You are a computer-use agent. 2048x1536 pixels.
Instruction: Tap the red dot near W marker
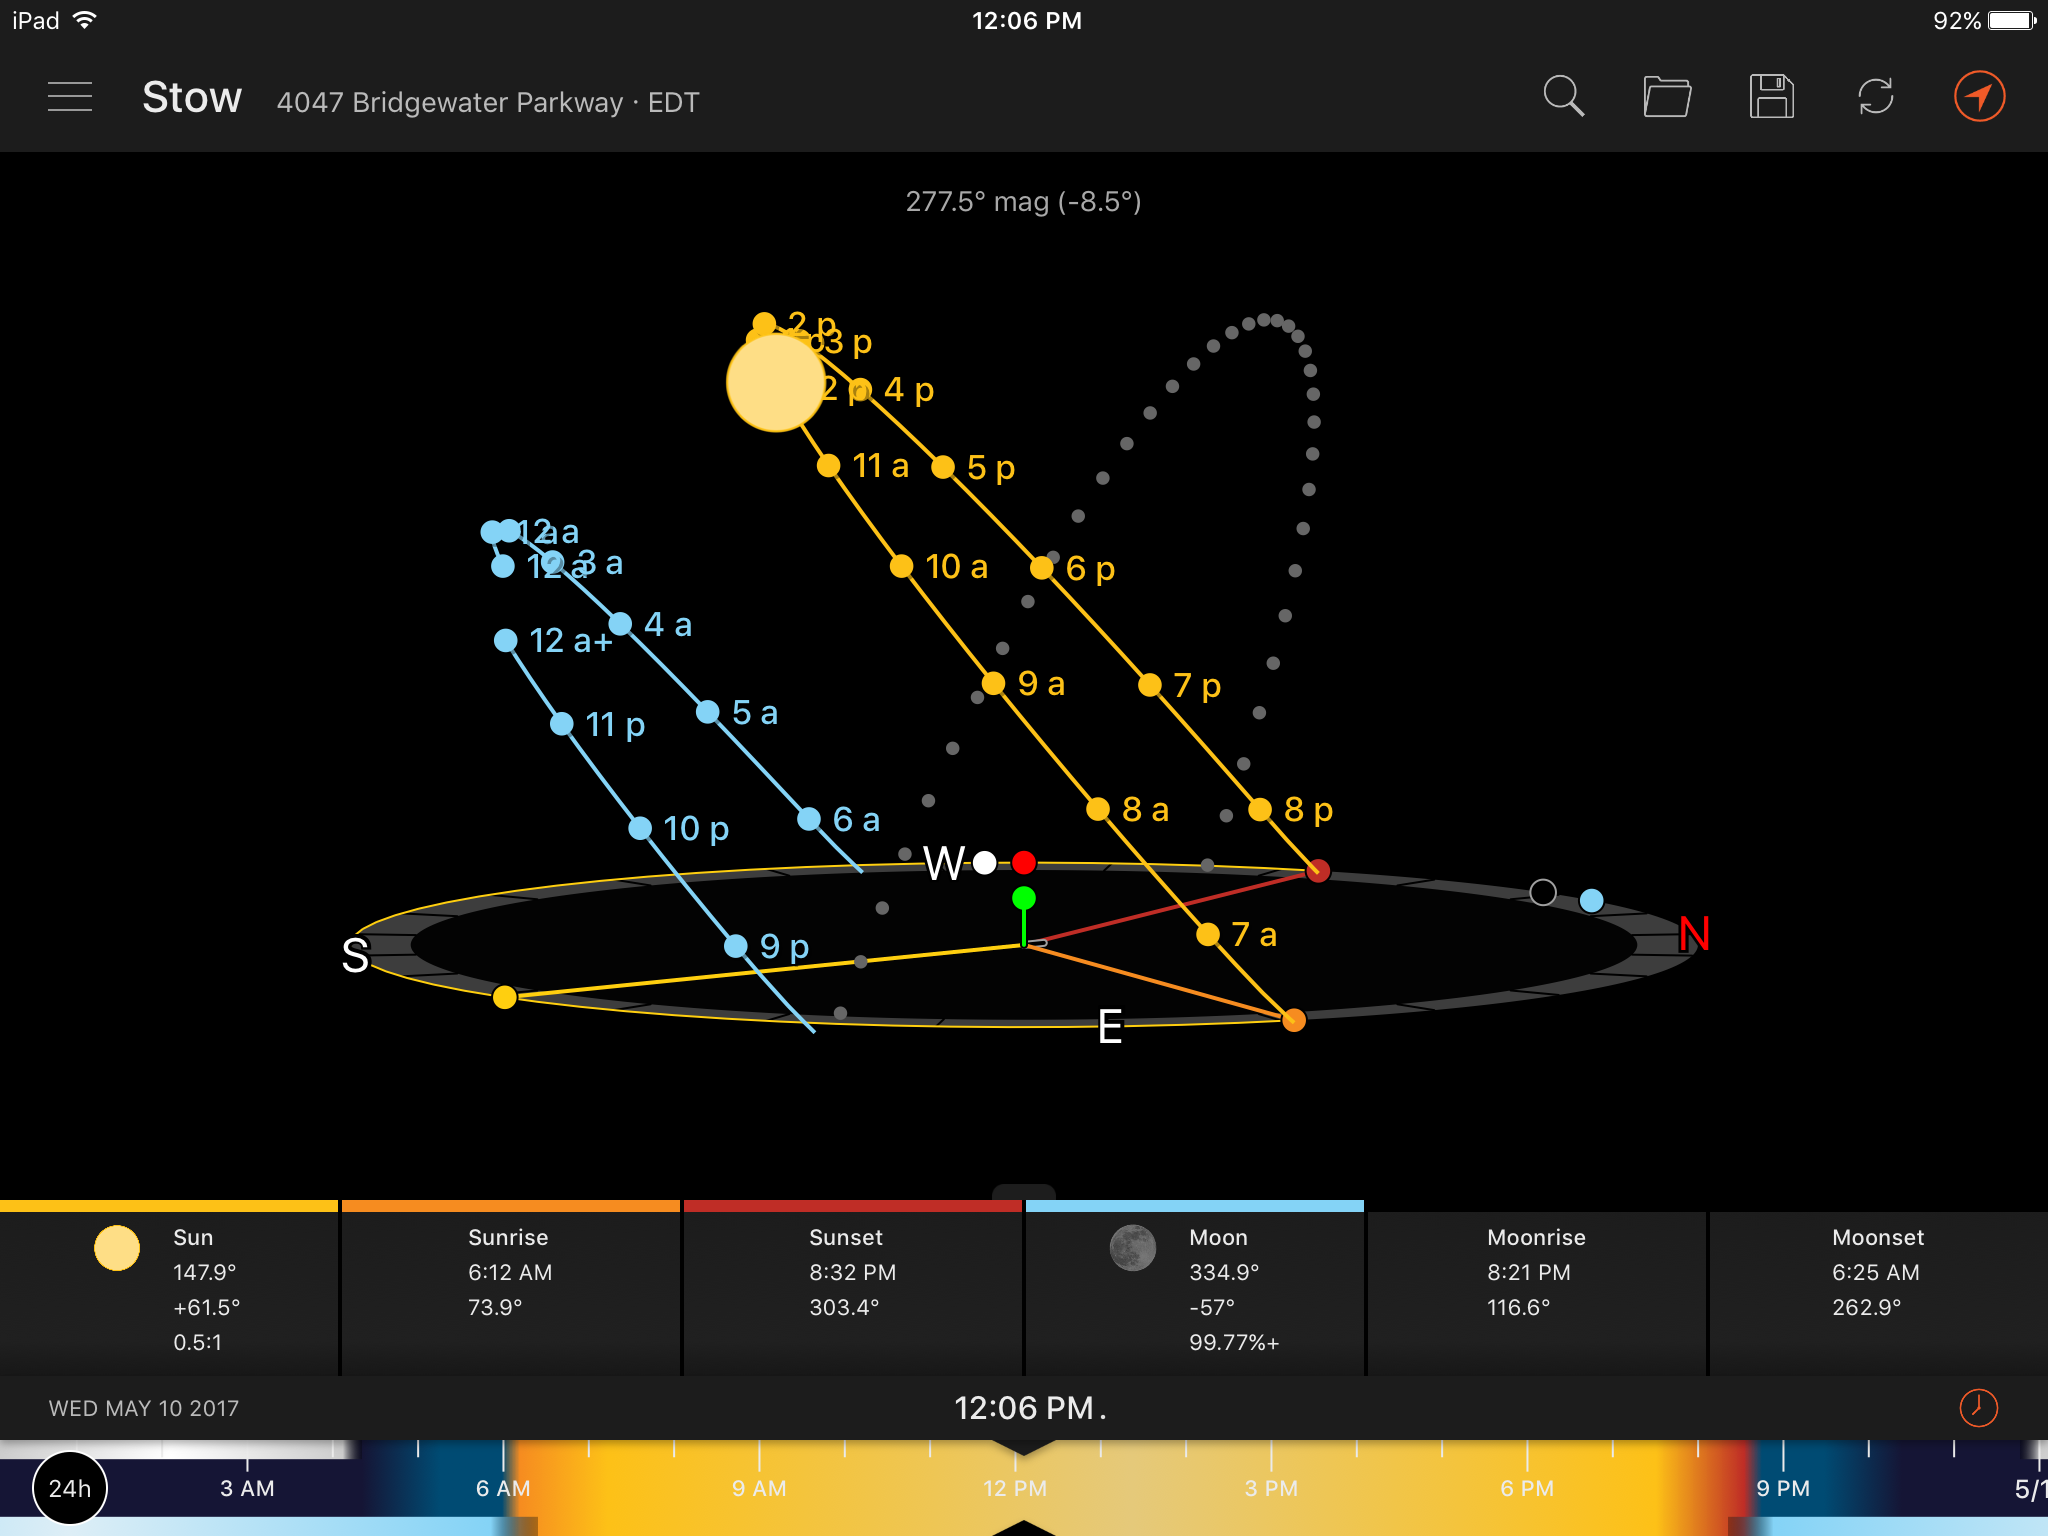pos(1024,863)
